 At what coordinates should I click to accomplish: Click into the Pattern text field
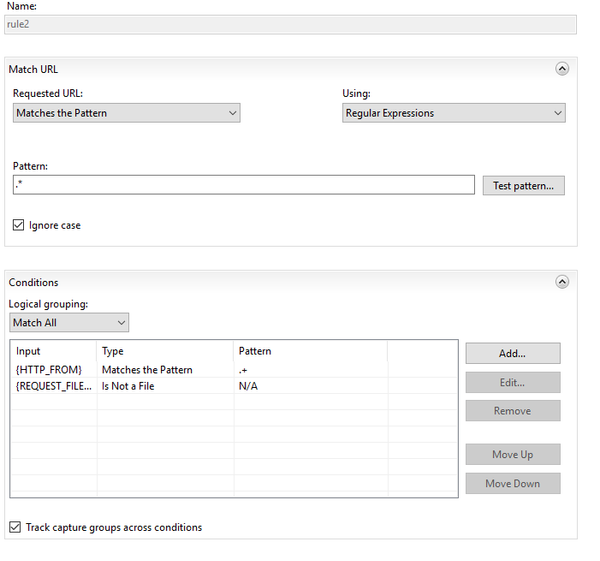tap(243, 185)
